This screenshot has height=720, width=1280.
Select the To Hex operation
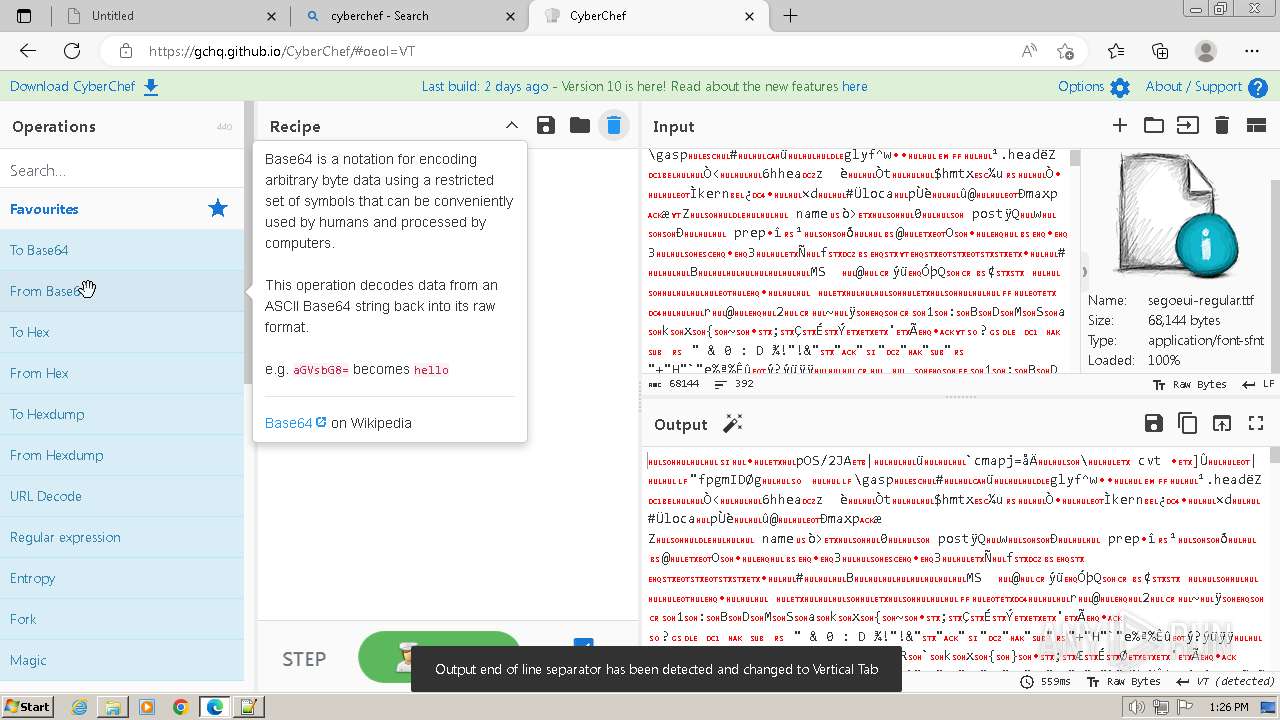122,332
